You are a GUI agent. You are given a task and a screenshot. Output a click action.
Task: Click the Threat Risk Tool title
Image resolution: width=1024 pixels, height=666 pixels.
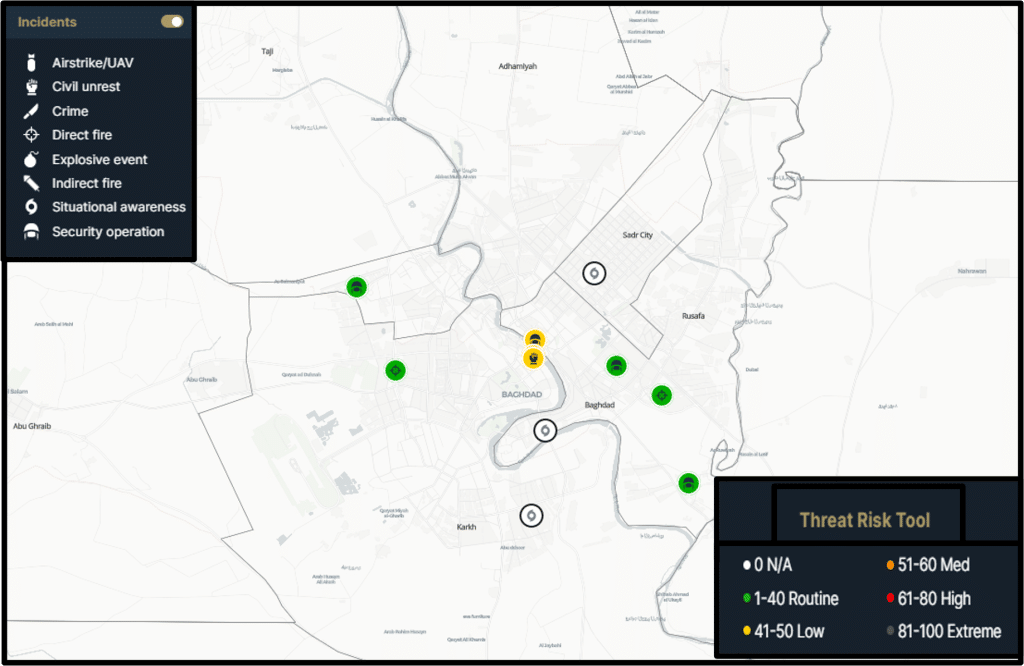[865, 520]
